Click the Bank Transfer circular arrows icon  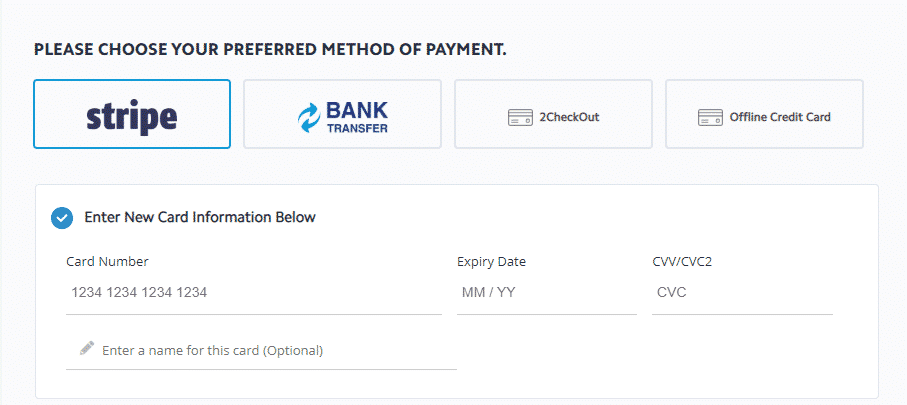(309, 118)
